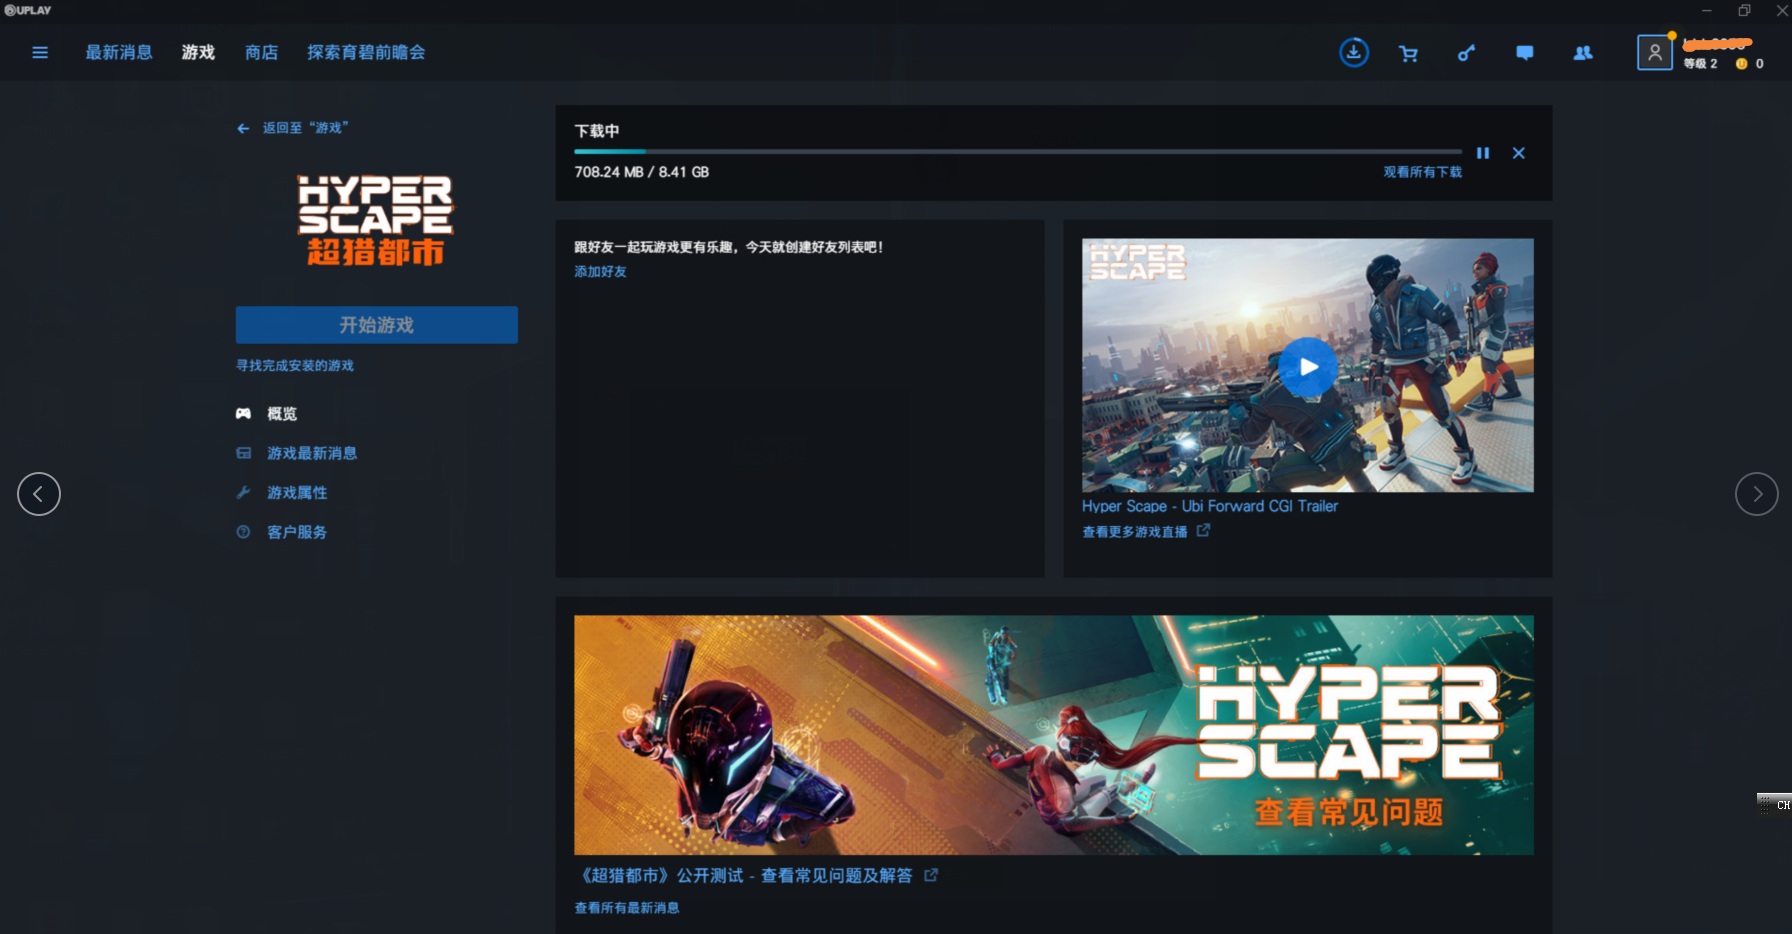Return via 返回至“游戏” link
The width and height of the screenshot is (1792, 934).
click(x=306, y=128)
